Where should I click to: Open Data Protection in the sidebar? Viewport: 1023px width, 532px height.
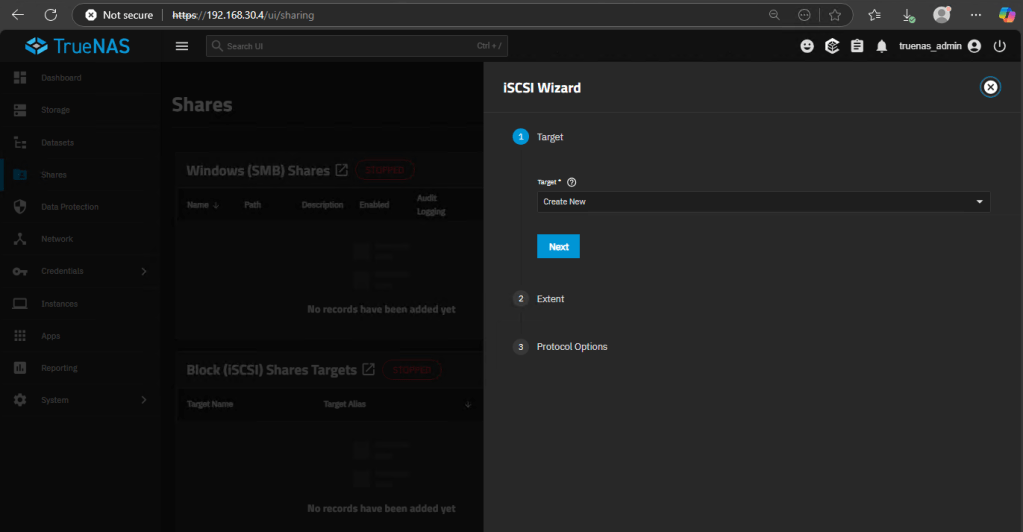click(69, 207)
